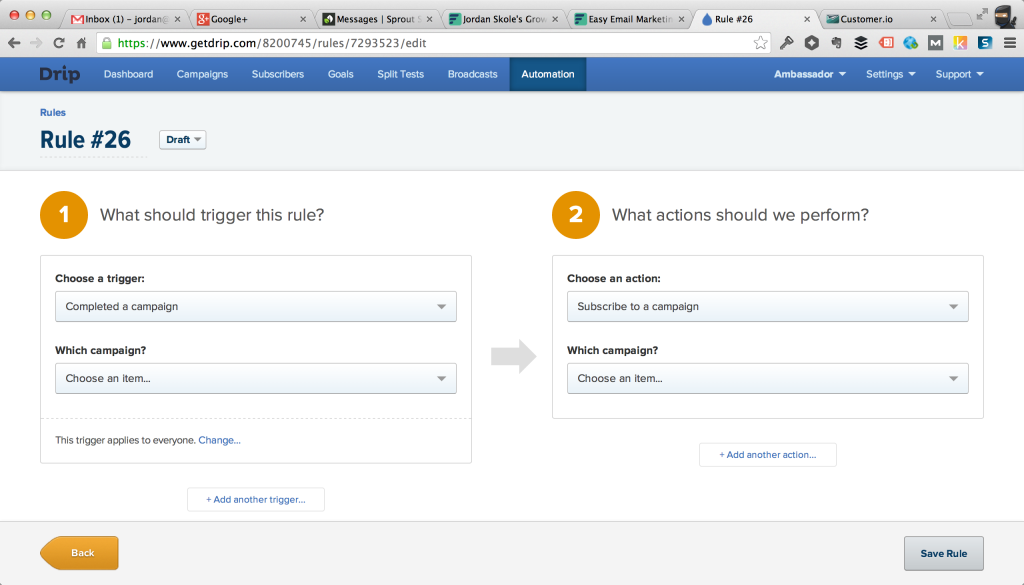Open the Buffer stacked layers extension
The width and height of the screenshot is (1024, 585).
[x=860, y=43]
